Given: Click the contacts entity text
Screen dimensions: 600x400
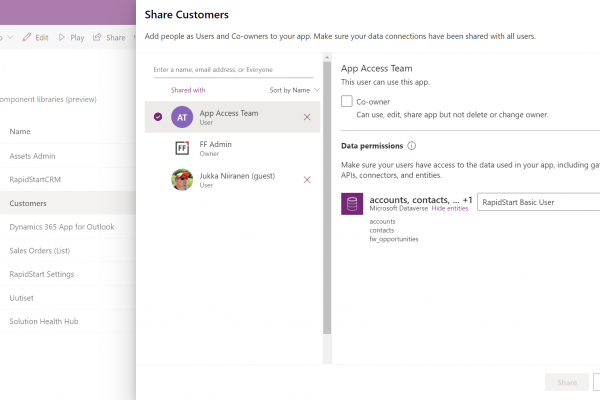Looking at the screenshot, I should [382, 230].
